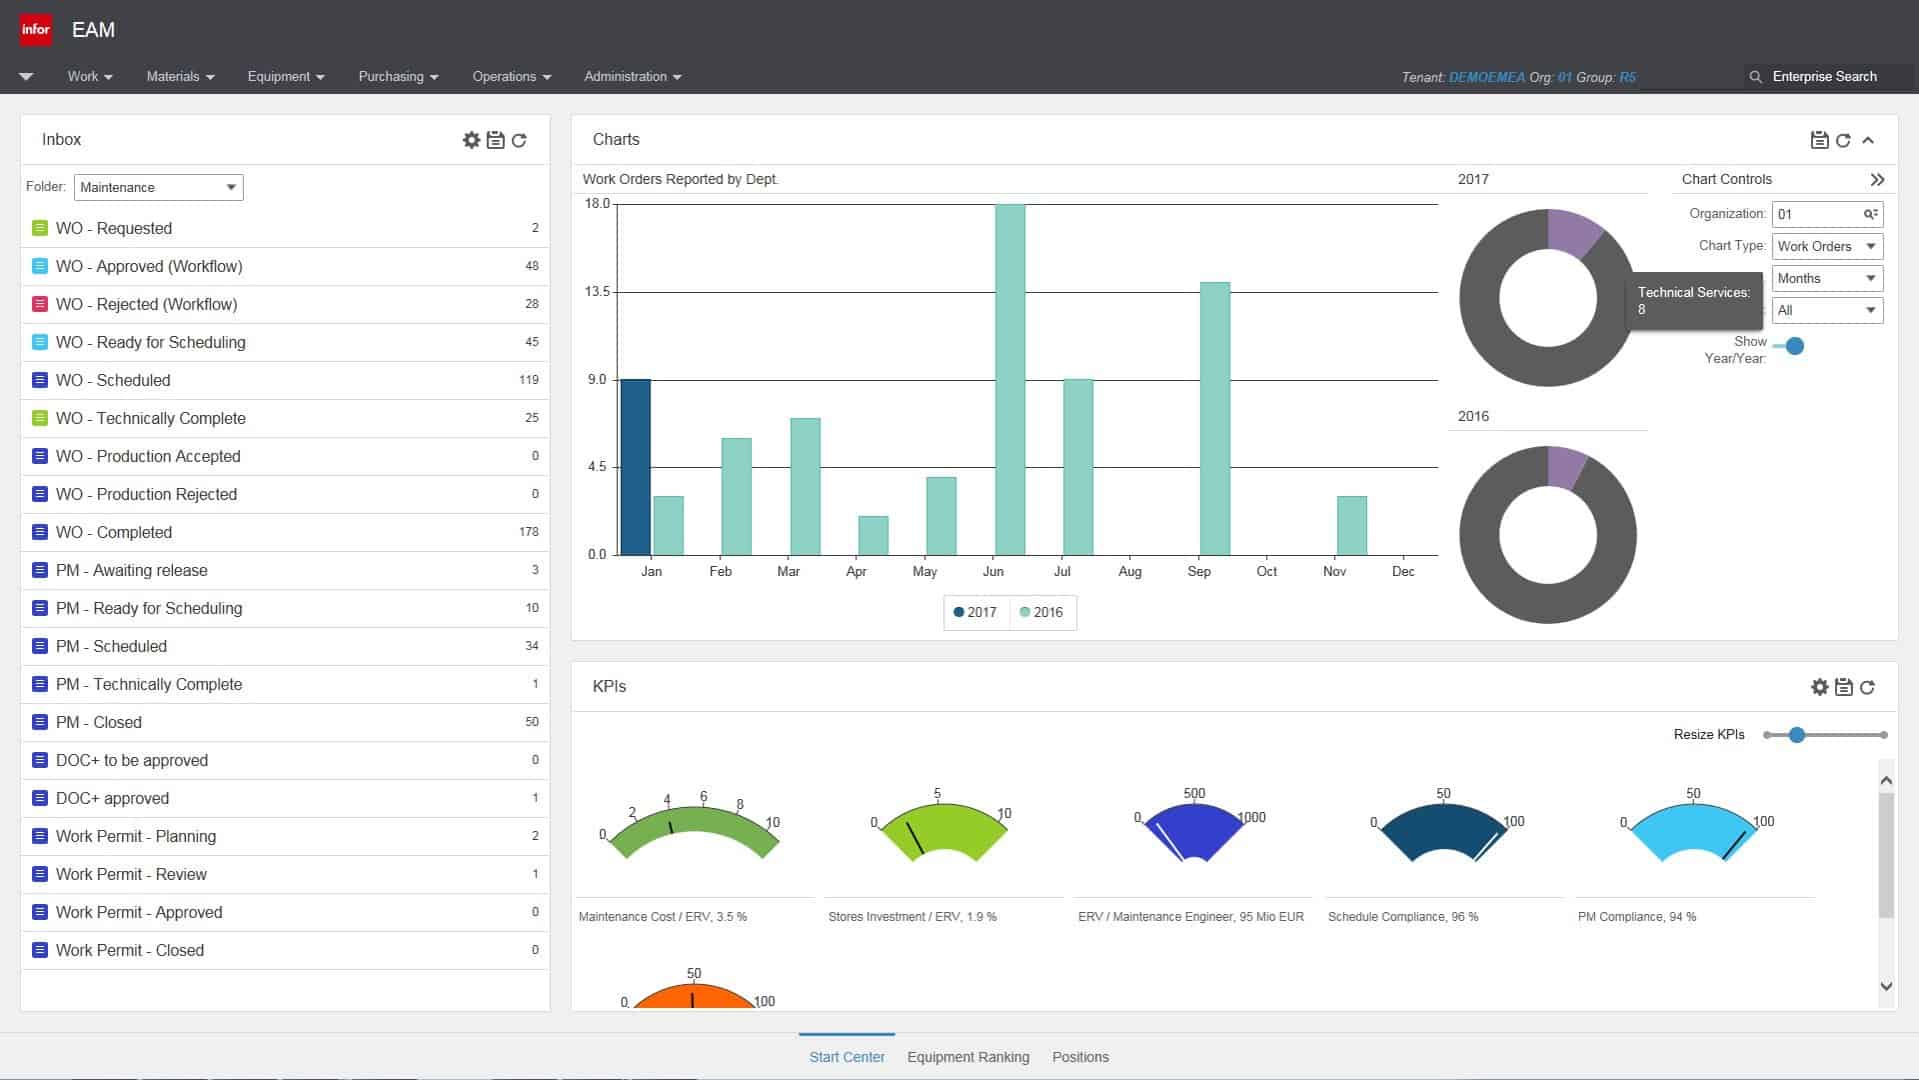Click the Jan 2017 dark blue bar
Screen dimensions: 1919x1080
coord(636,467)
